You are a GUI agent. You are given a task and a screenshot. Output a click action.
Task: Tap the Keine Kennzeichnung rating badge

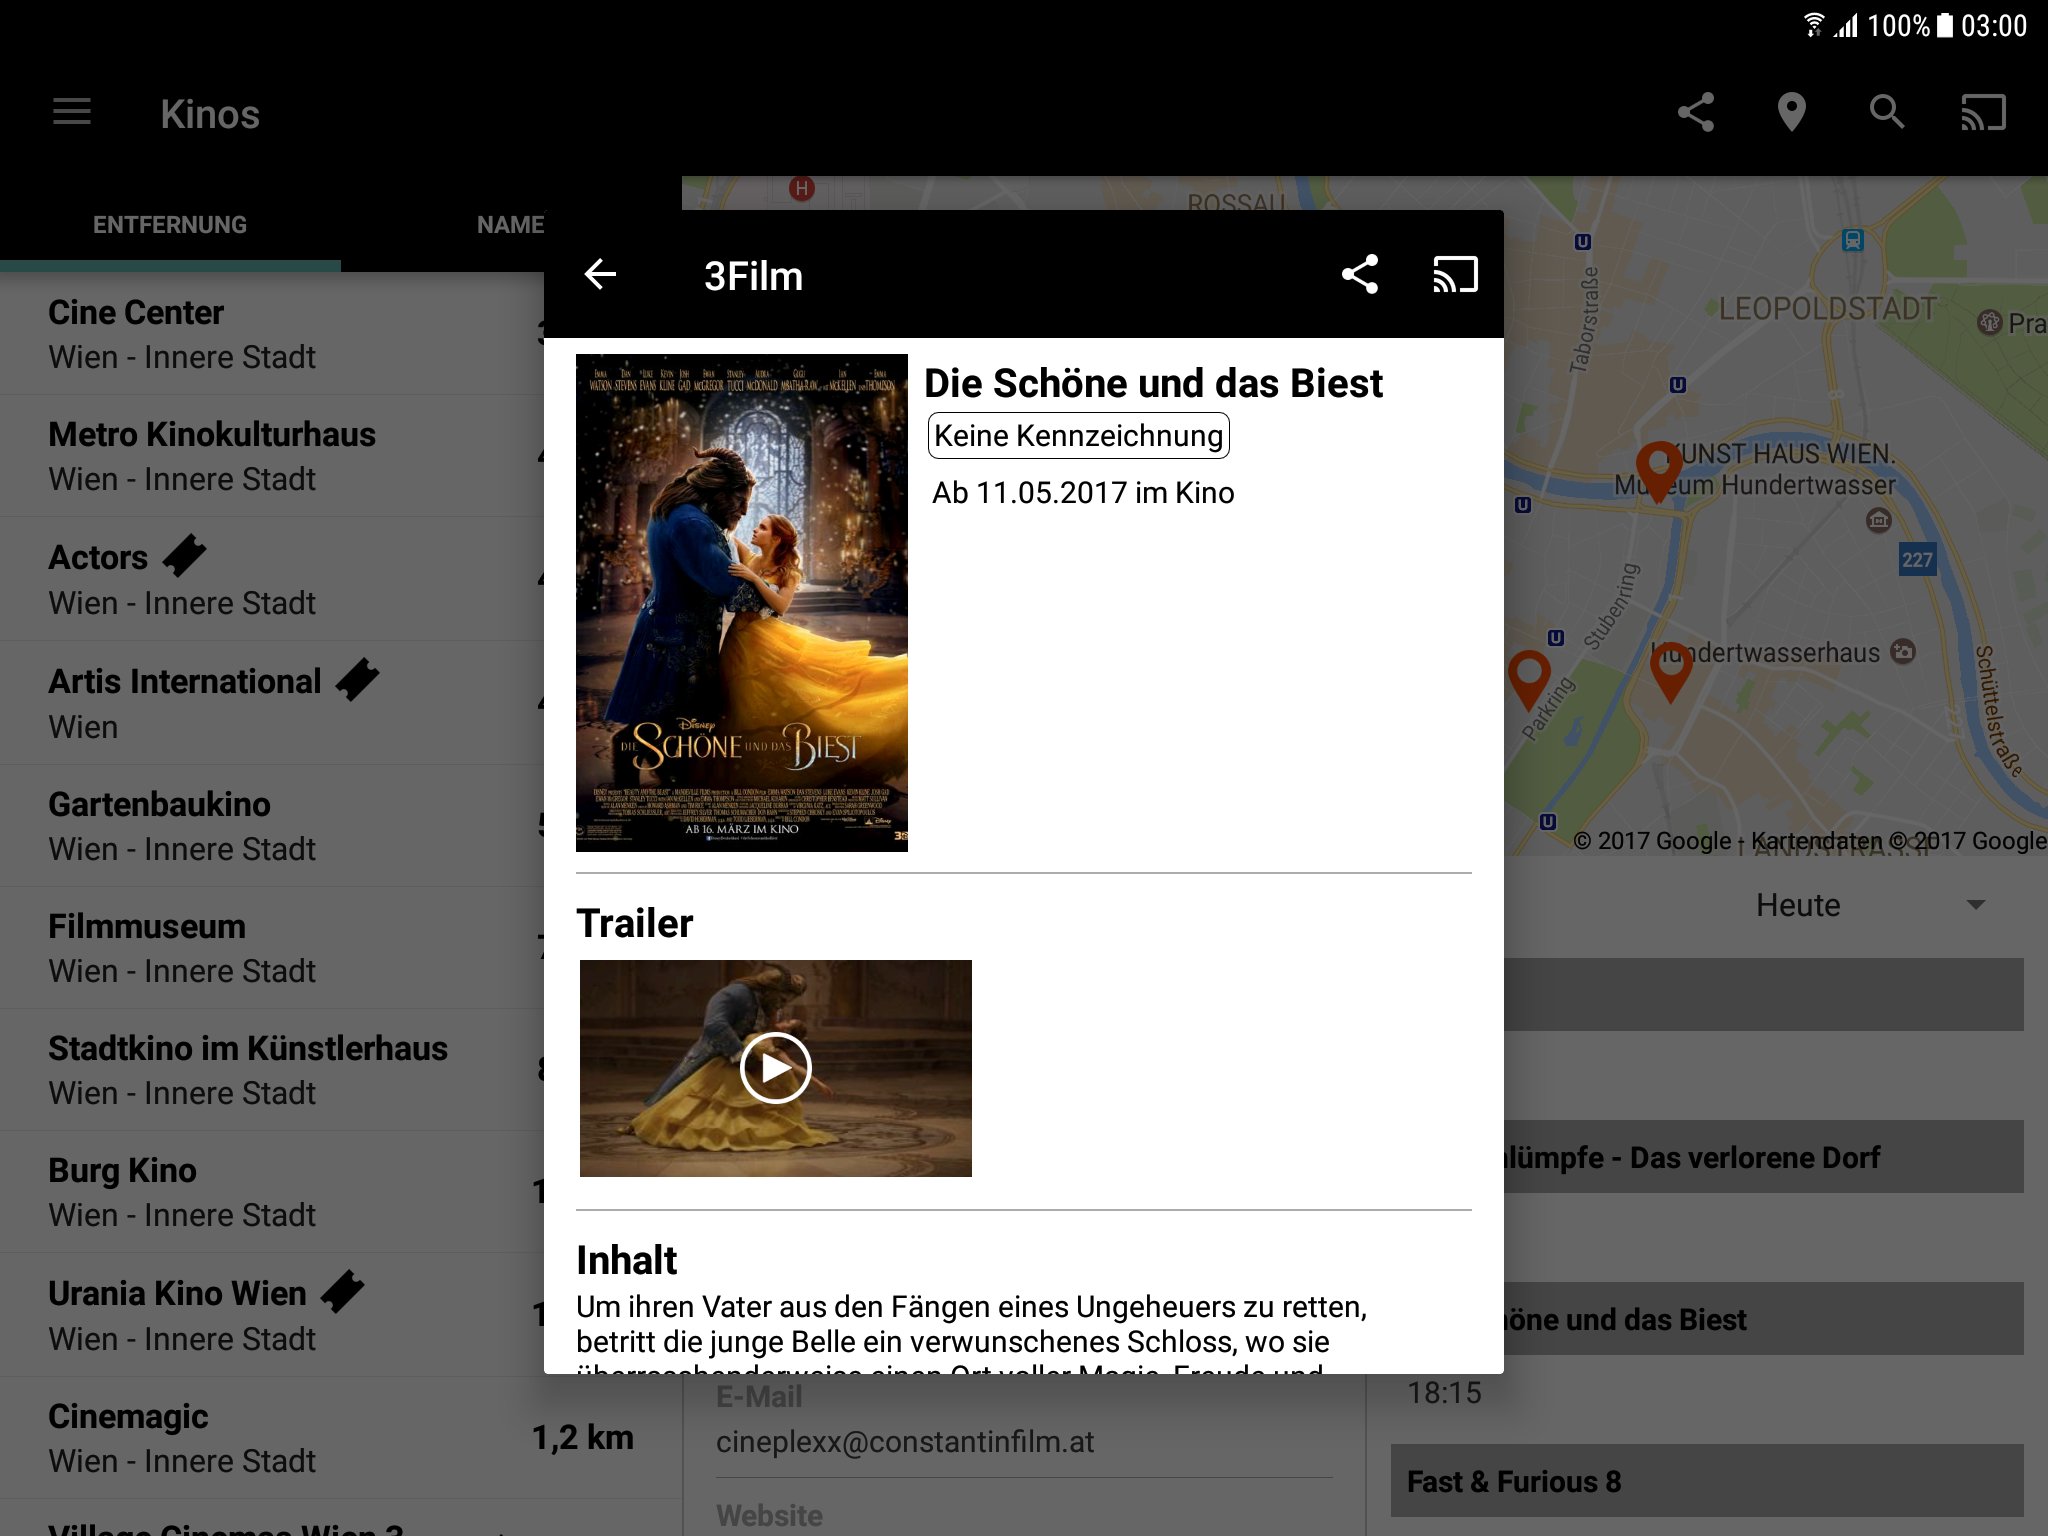[x=1078, y=436]
